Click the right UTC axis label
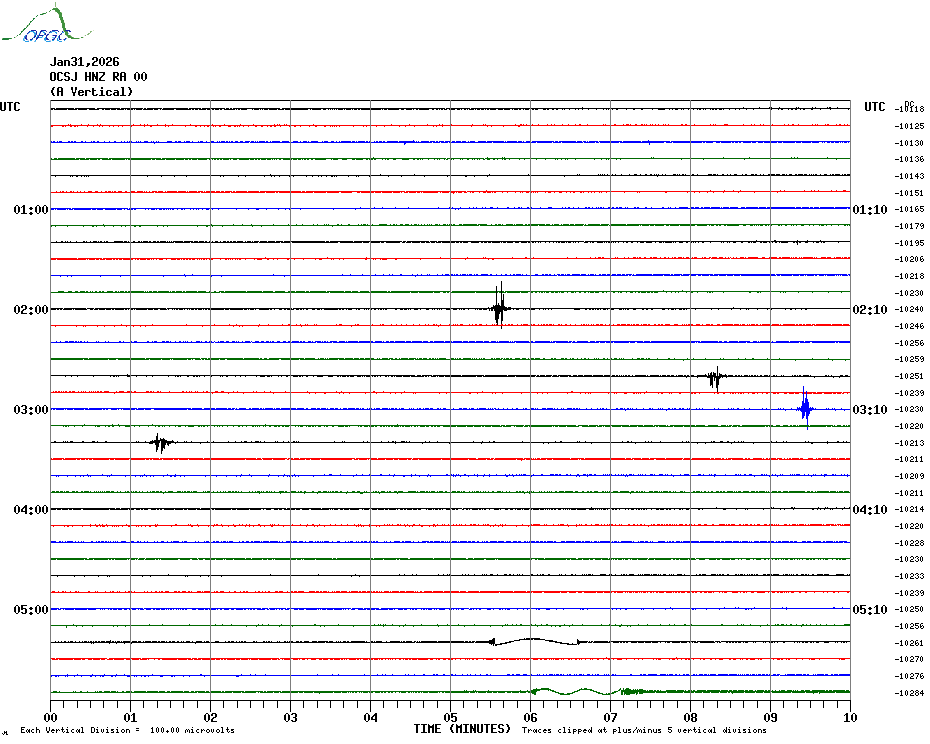The width and height of the screenshot is (930, 744). [x=874, y=107]
